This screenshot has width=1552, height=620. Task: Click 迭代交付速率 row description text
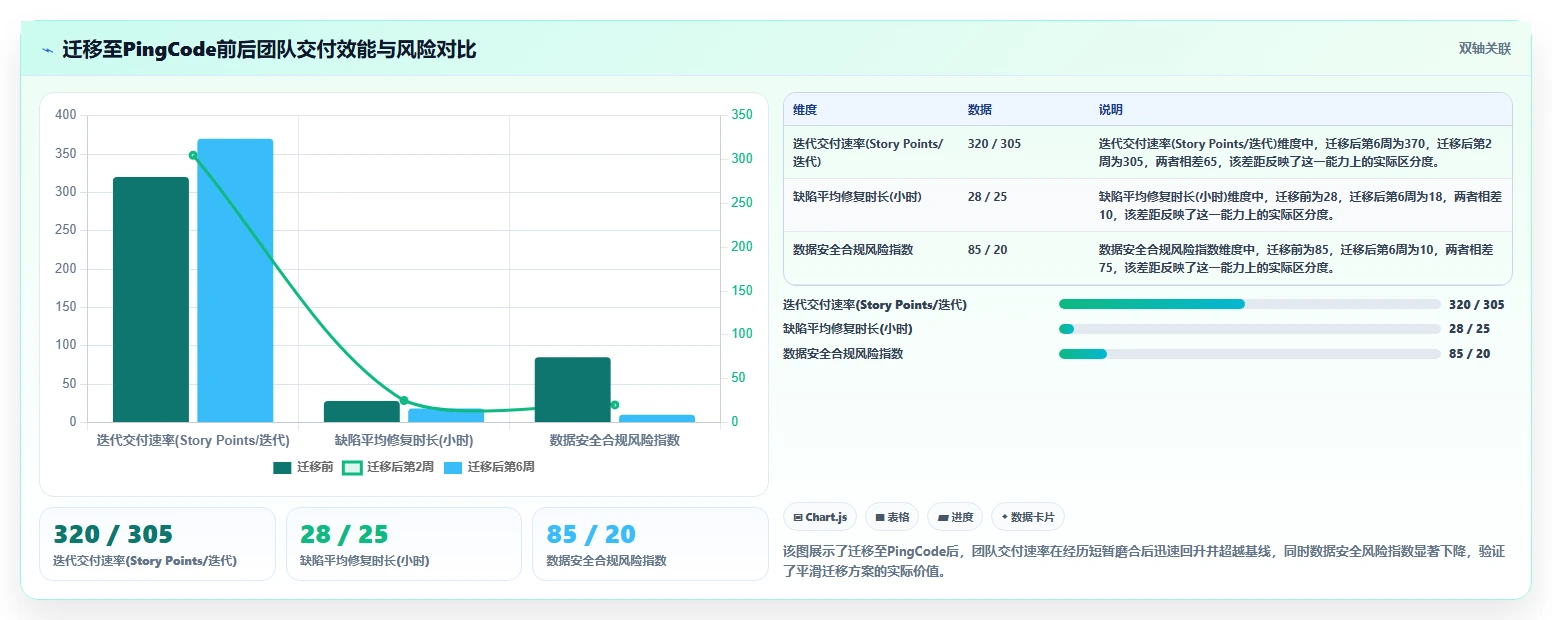tap(1295, 152)
